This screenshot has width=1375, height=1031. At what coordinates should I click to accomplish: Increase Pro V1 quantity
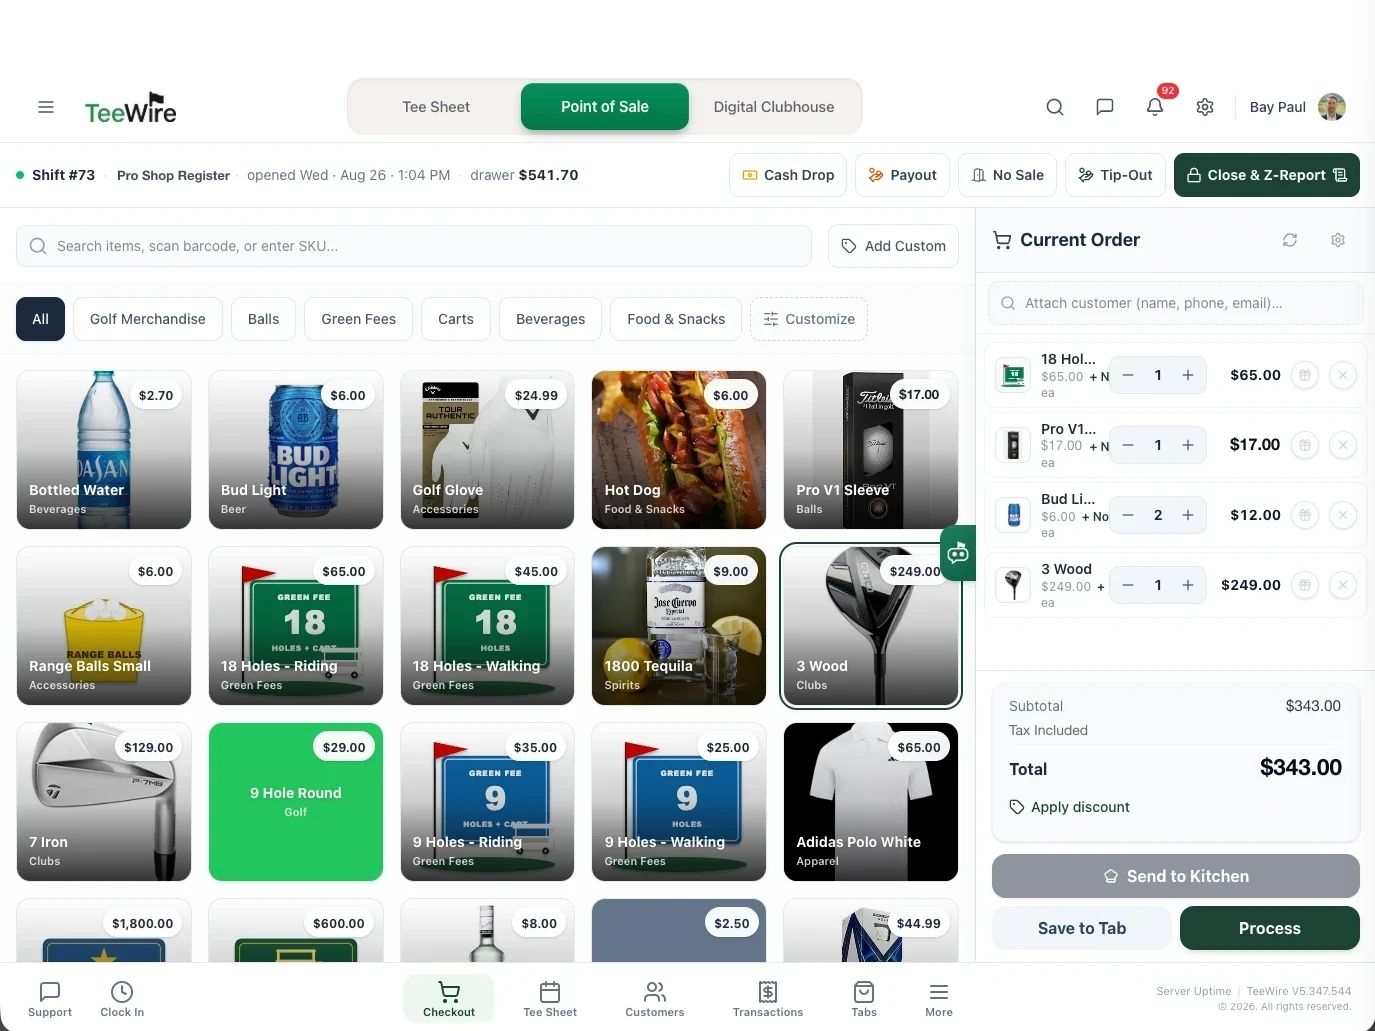(1188, 445)
